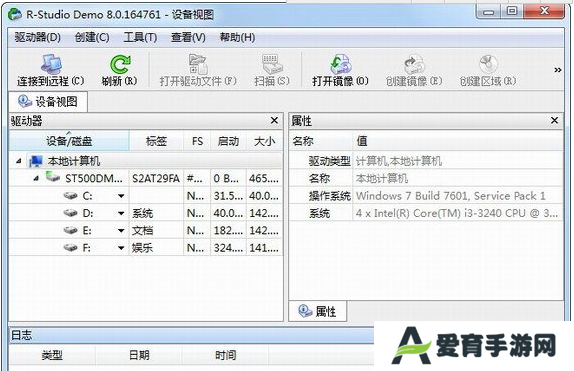Open the Help (帮助) menu
This screenshot has height=371, width=574.
(x=237, y=37)
